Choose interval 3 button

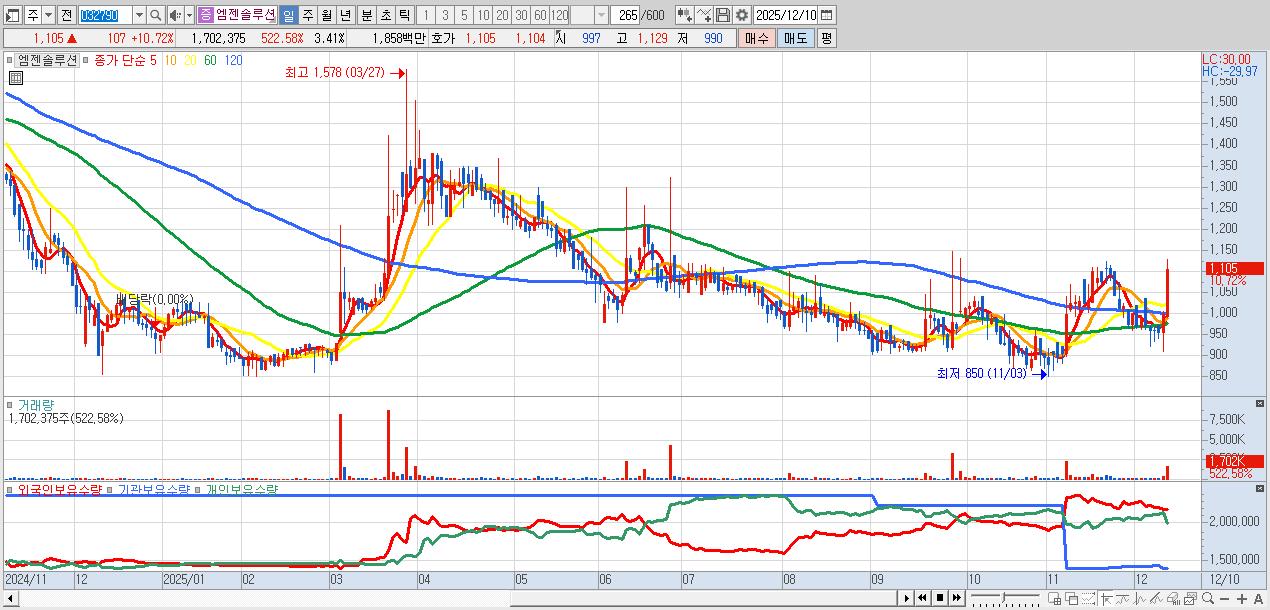(445, 15)
